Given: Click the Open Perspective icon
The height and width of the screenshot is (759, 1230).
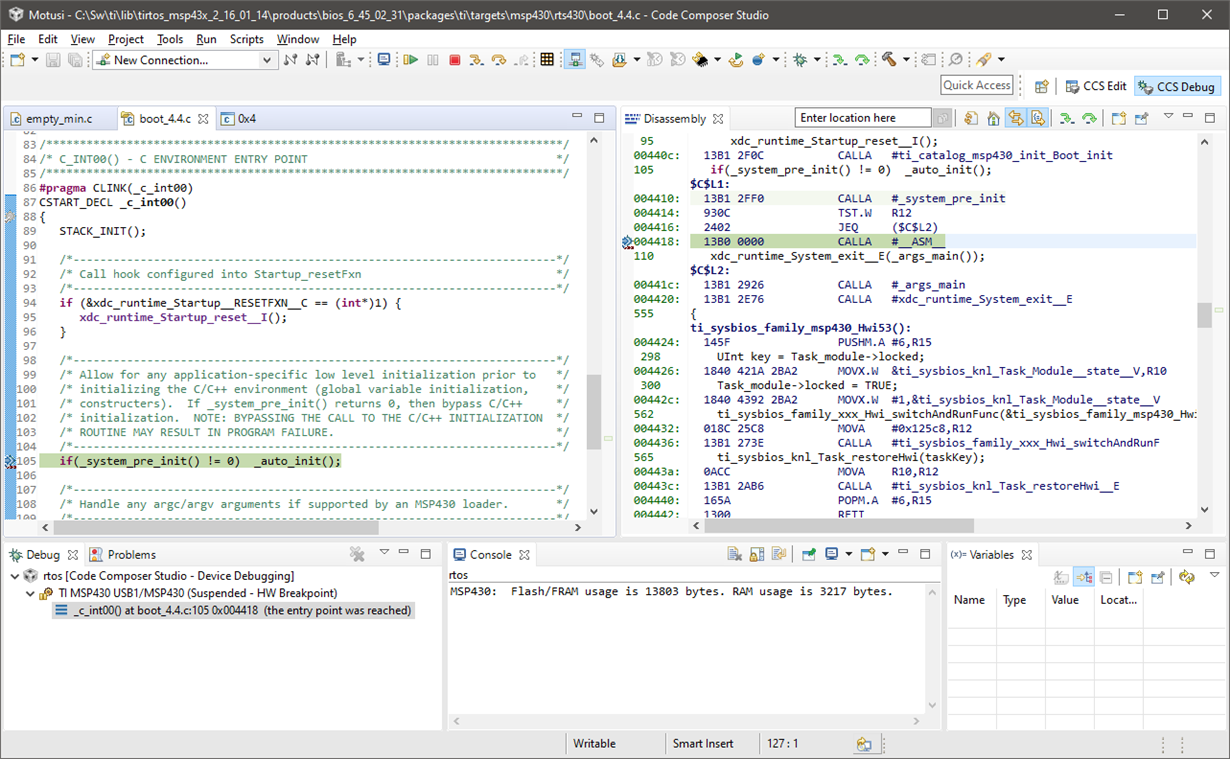Looking at the screenshot, I should pyautogui.click(x=1041, y=87).
